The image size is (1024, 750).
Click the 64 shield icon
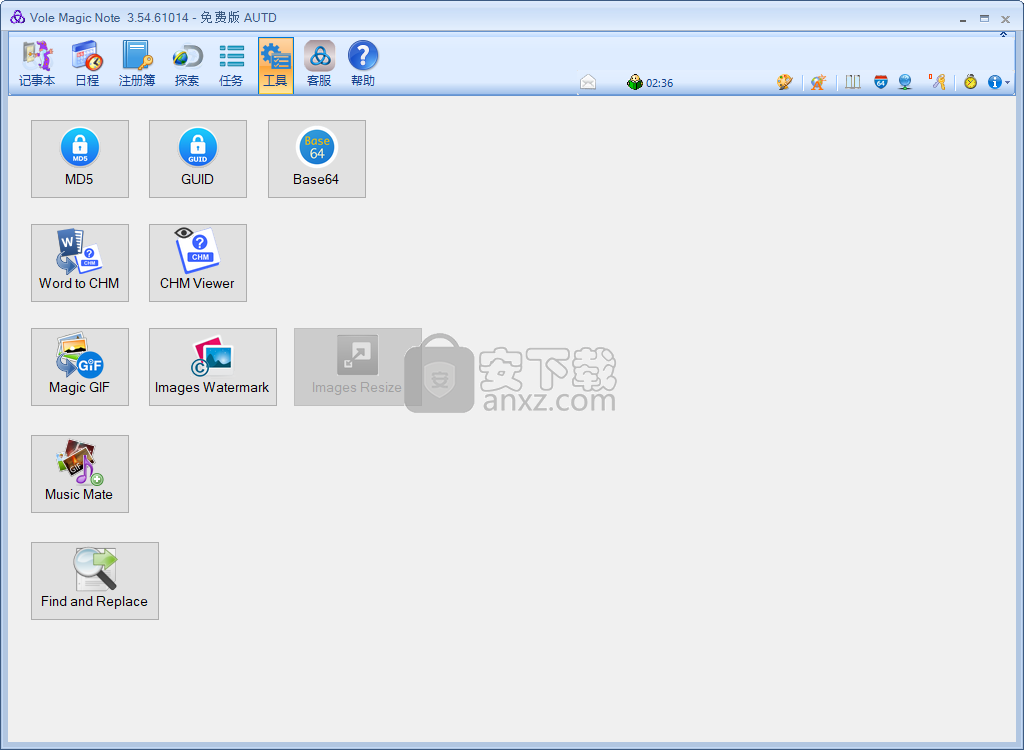coord(881,82)
